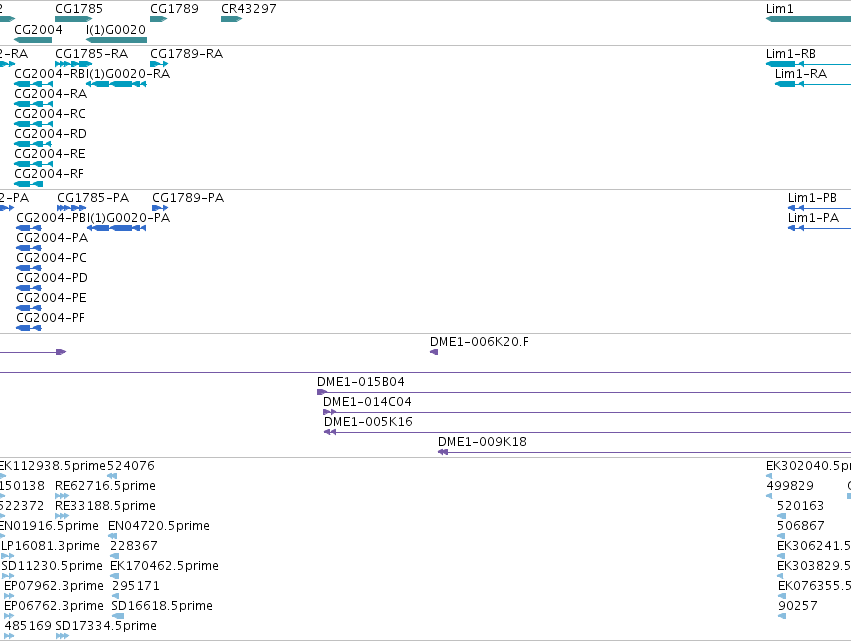Screen dimensions: 851x641
Task: Click the CG2004-PF protein glyph
Action: (29, 328)
